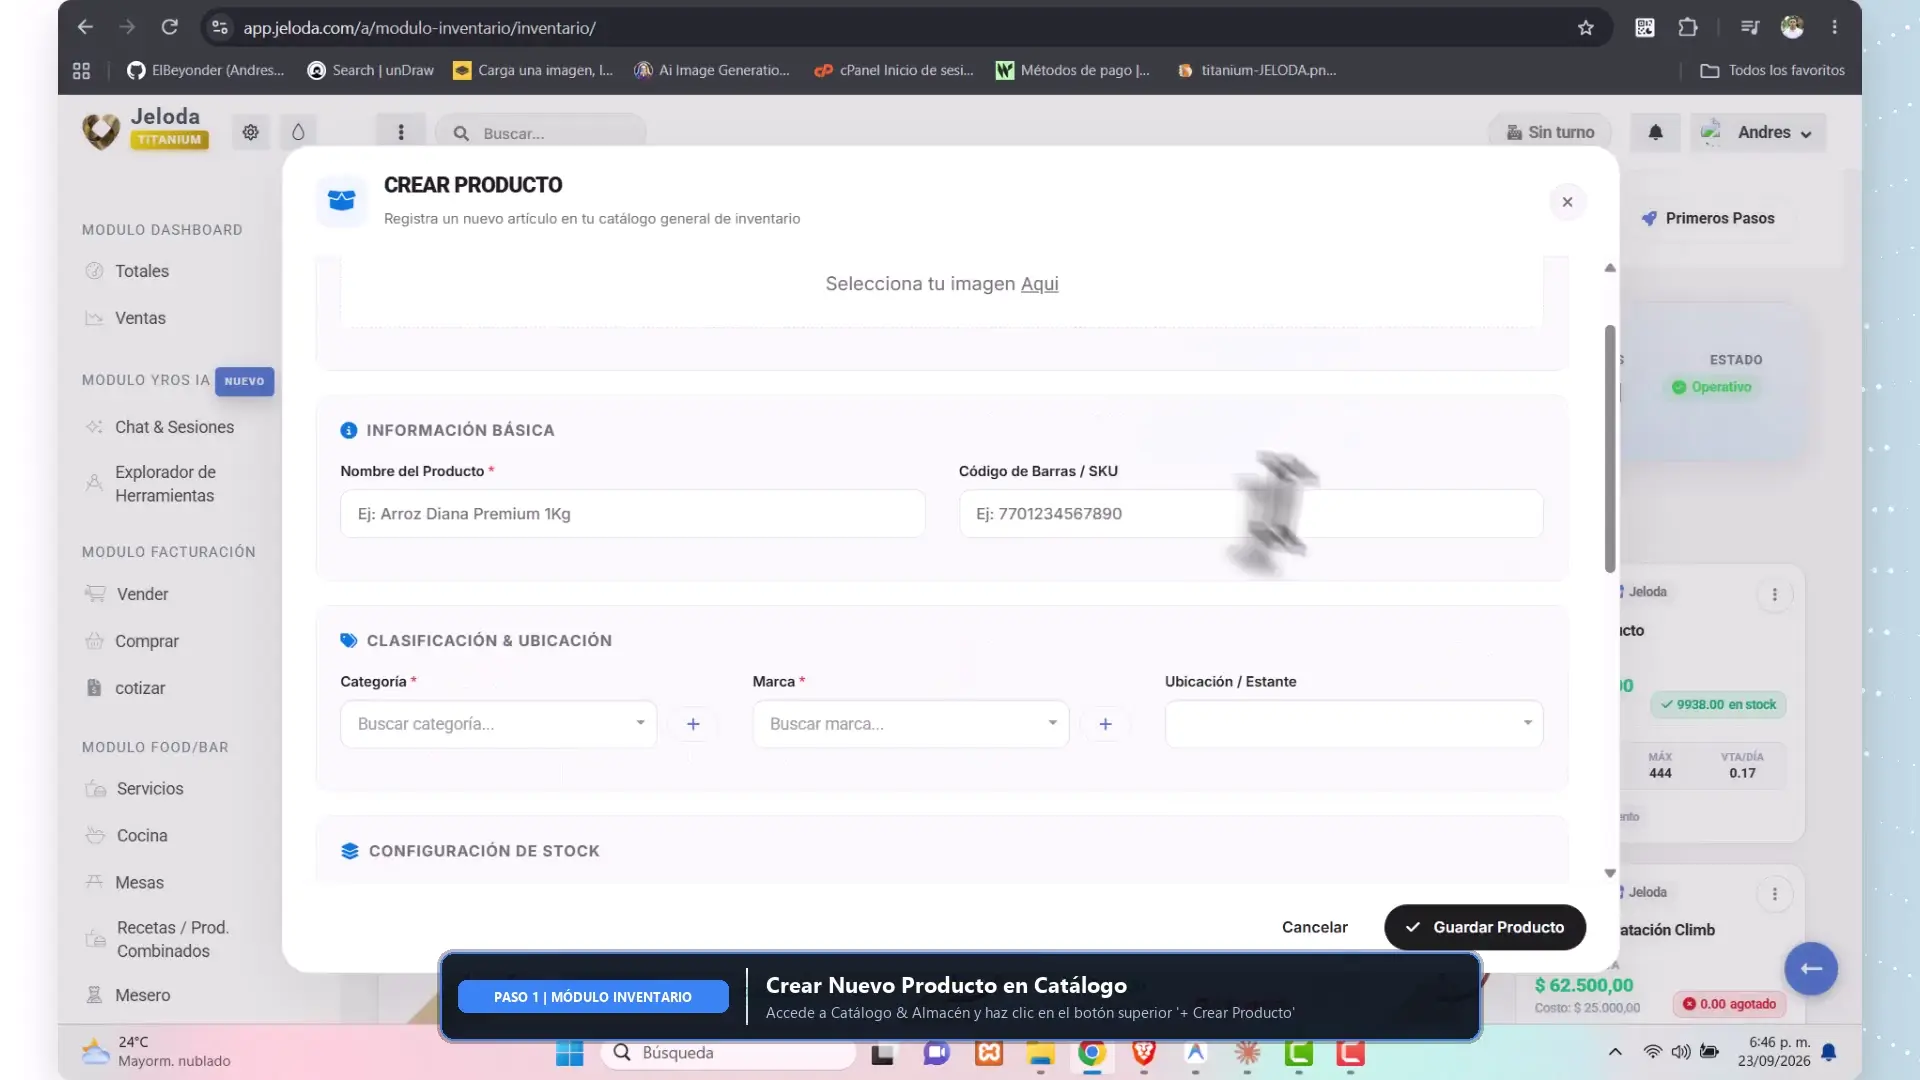Image resolution: width=1920 pixels, height=1080 pixels.
Task: Close the Crear Producto dialog
Action: pos(1567,202)
